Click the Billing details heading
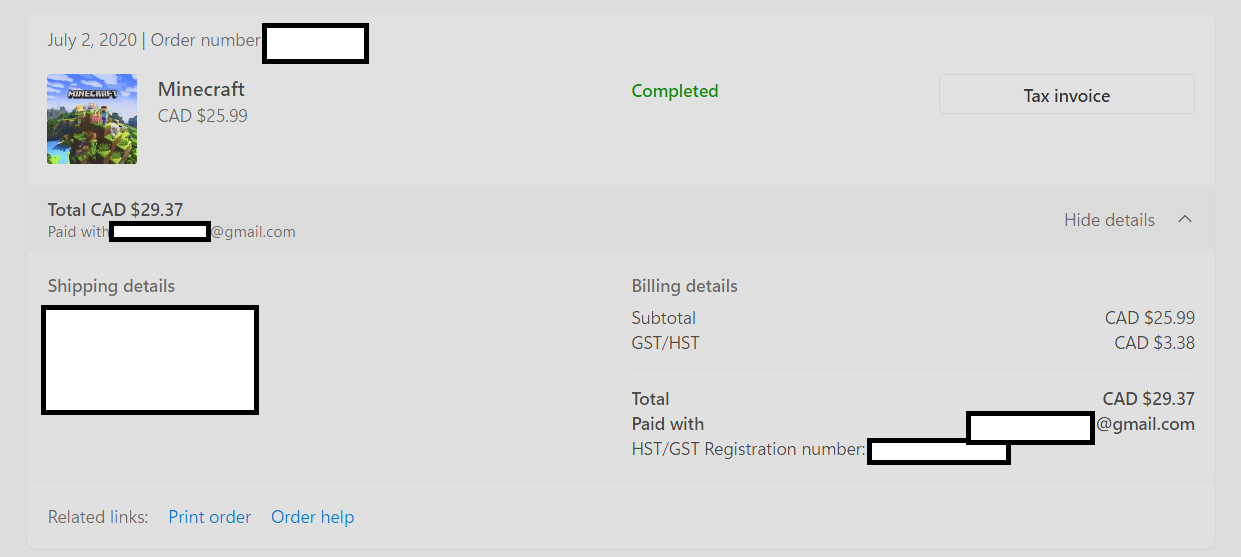Screen dimensions: 1241x557 click(685, 286)
